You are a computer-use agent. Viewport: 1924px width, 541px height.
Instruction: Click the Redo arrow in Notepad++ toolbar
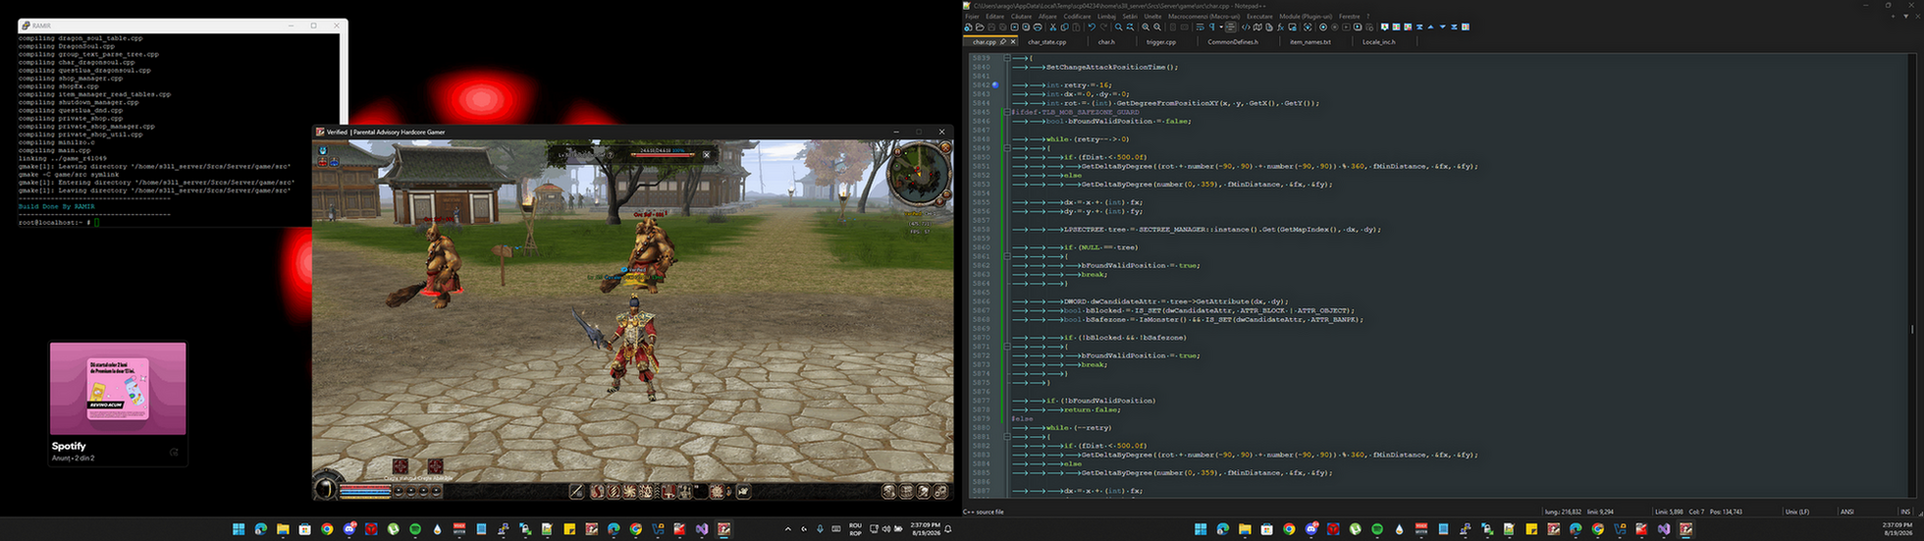point(1103,27)
